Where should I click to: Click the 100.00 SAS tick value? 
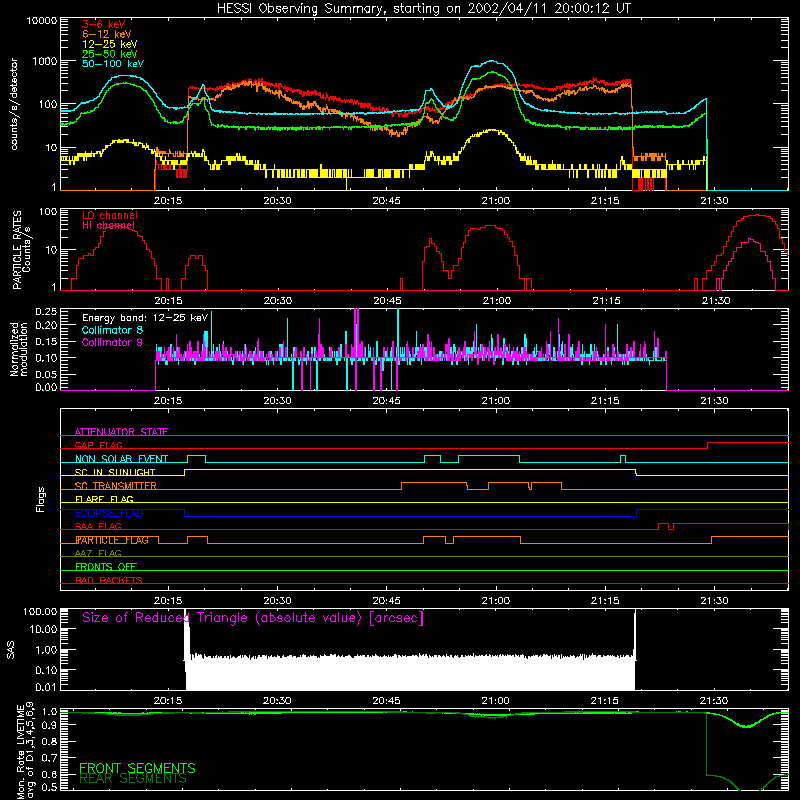[40, 611]
